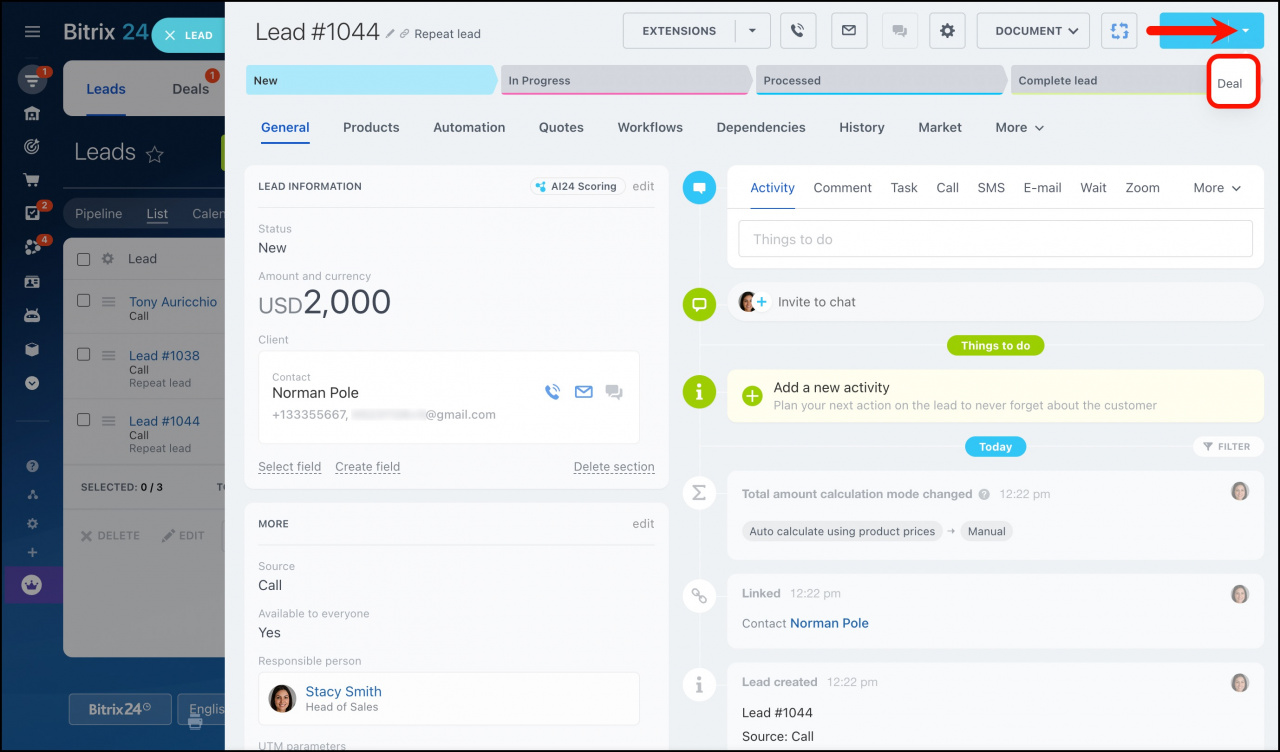Select Deal from the dropdown menu
This screenshot has height=752, width=1280.
tap(1230, 83)
